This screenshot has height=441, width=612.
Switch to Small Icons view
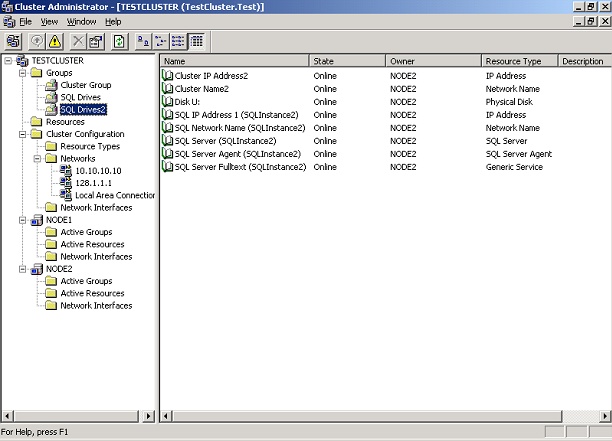(x=161, y=41)
